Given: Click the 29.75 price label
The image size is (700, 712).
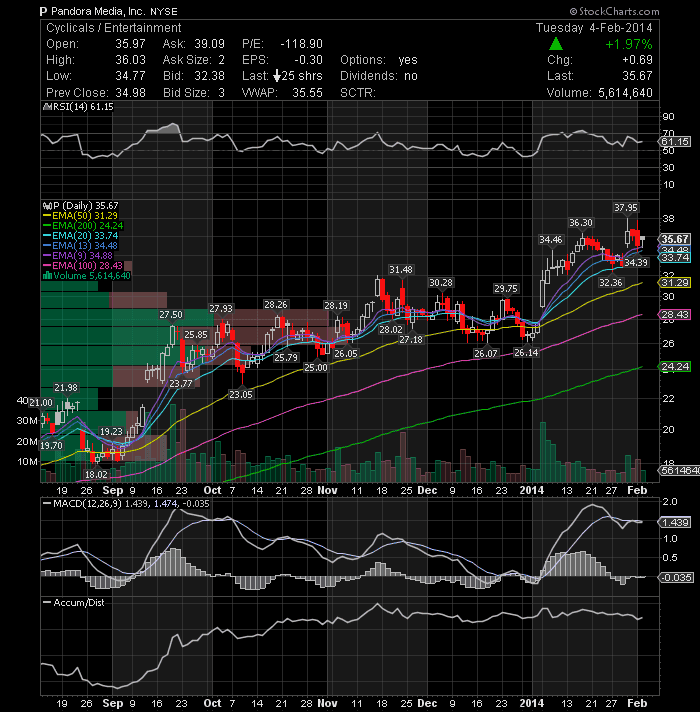Looking at the screenshot, I should (x=506, y=289).
